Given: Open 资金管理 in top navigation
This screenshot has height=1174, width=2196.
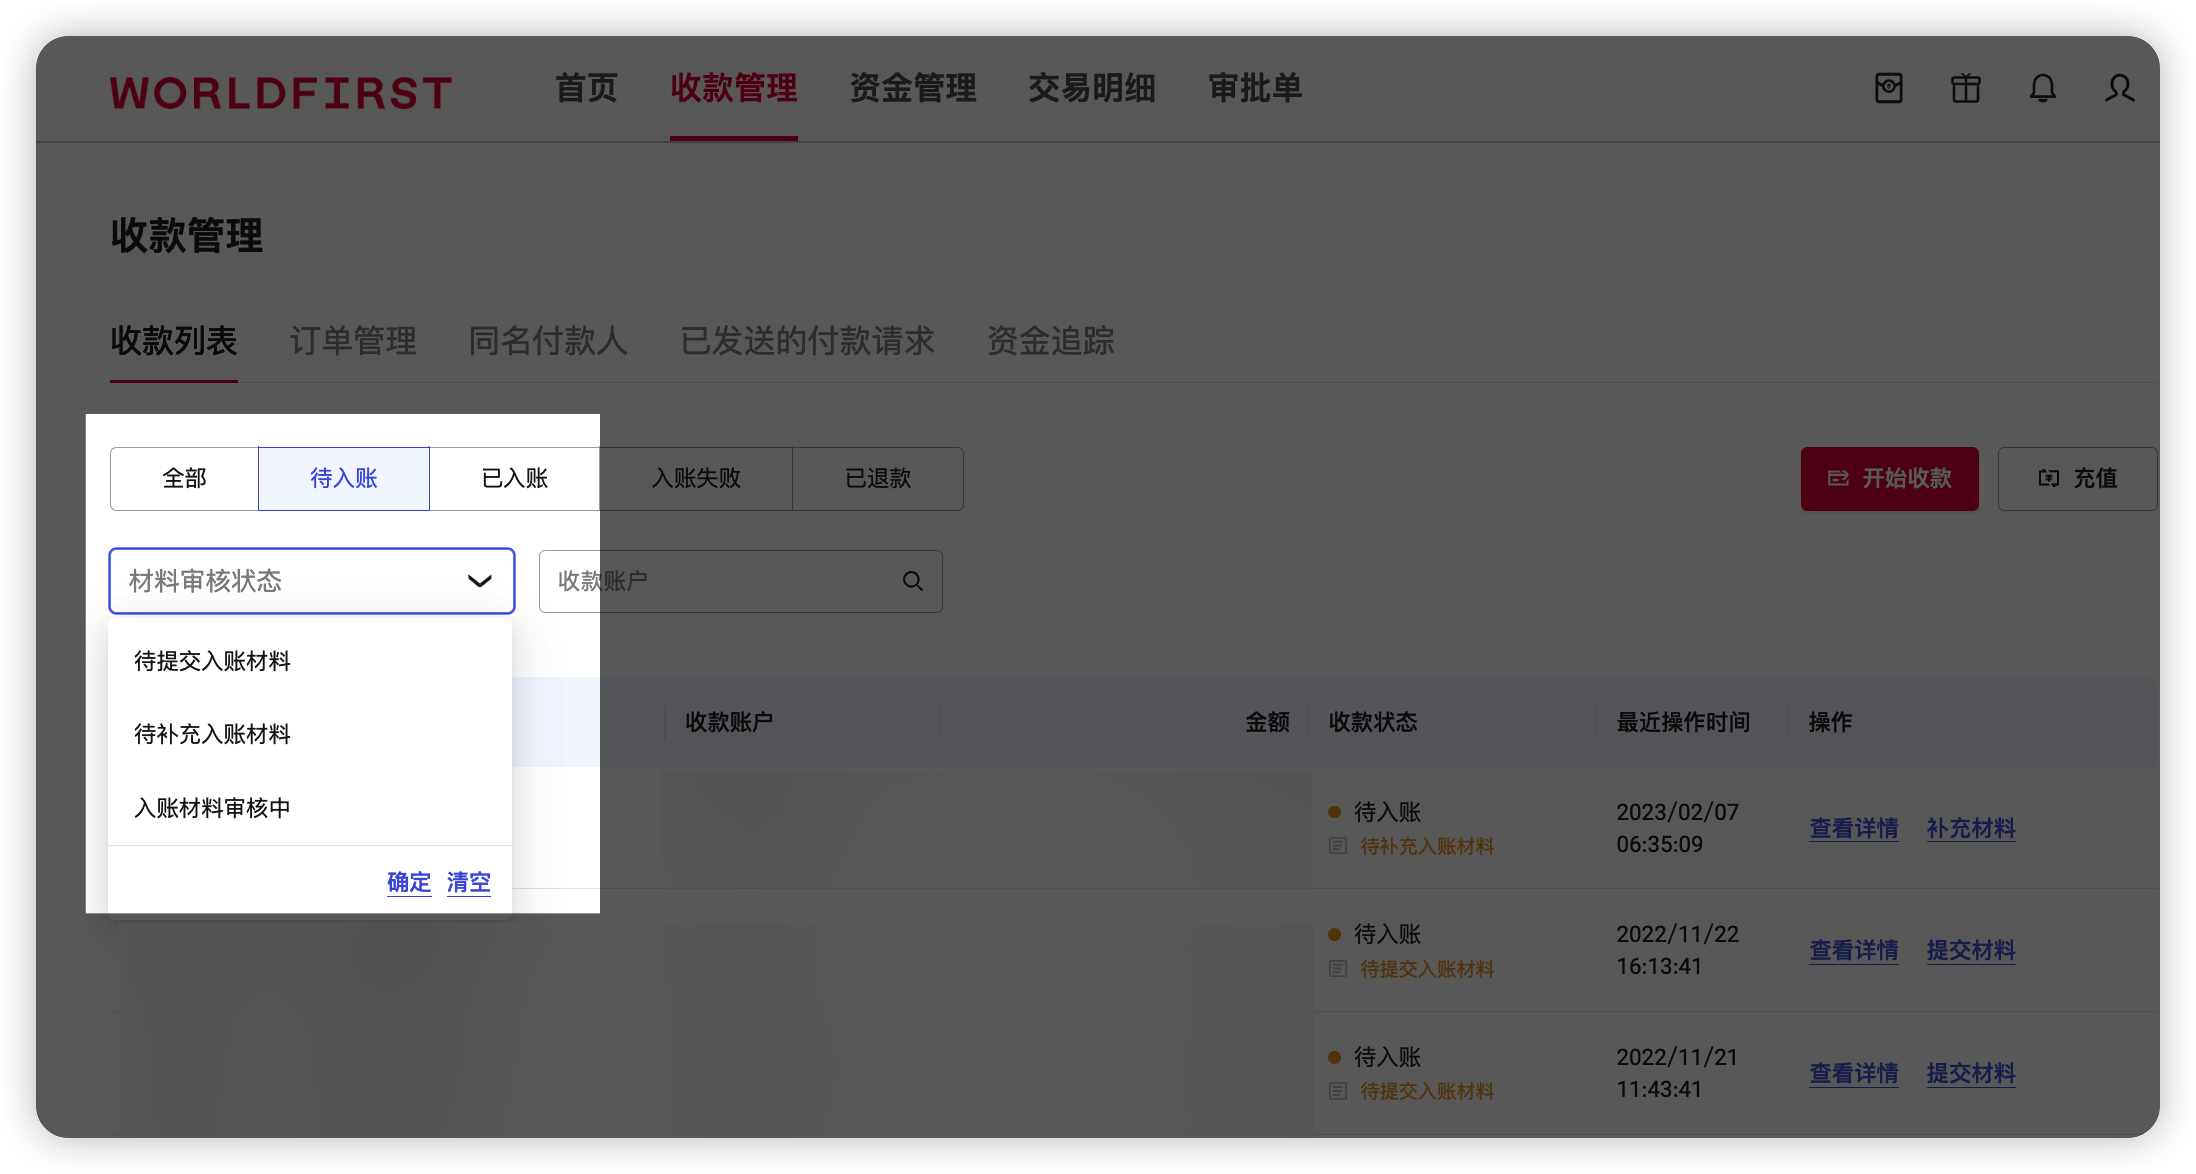Looking at the screenshot, I should tap(912, 88).
